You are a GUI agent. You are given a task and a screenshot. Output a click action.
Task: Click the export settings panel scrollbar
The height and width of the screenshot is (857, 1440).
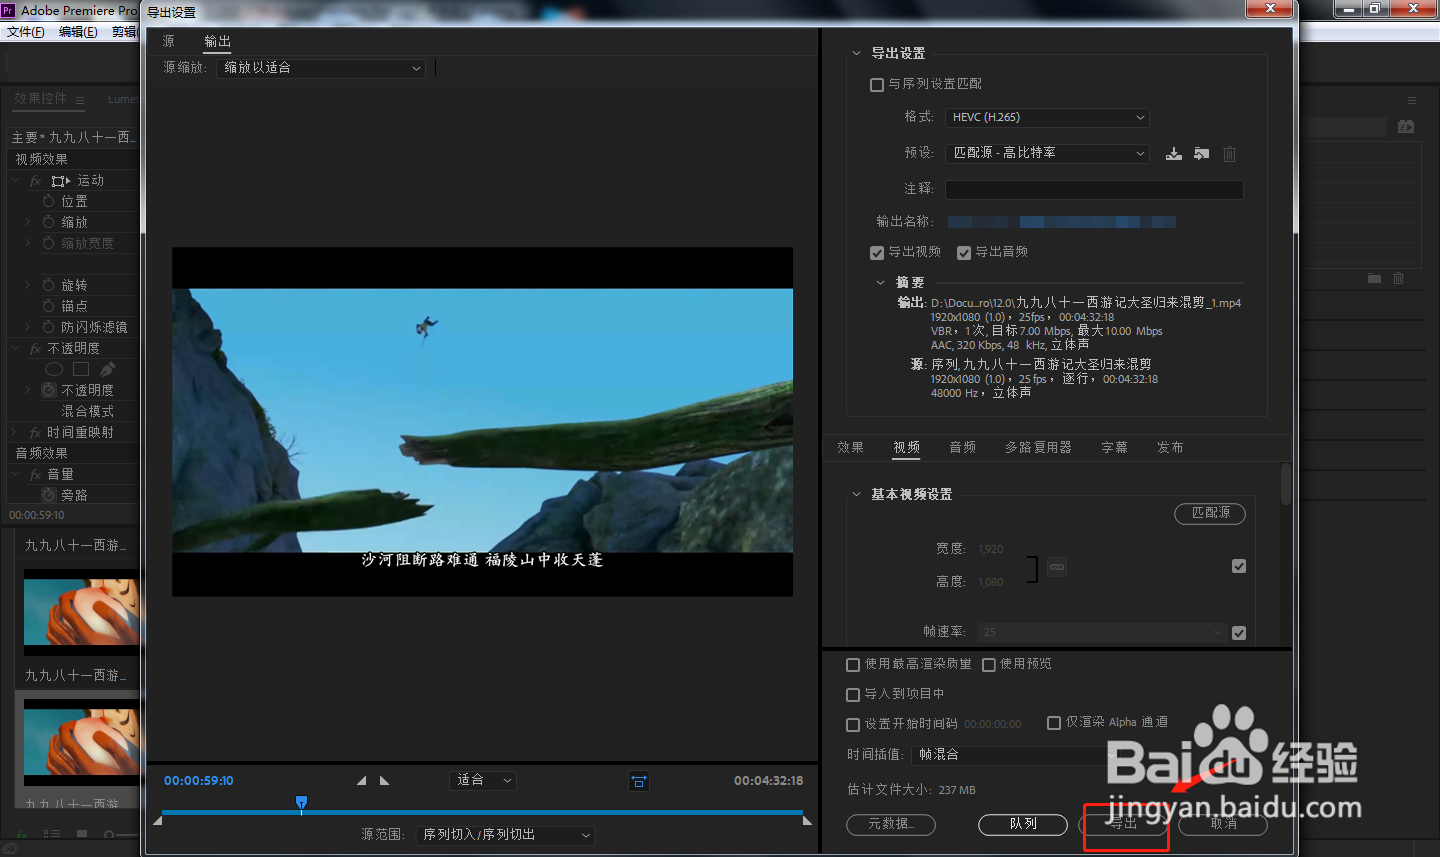[1285, 485]
